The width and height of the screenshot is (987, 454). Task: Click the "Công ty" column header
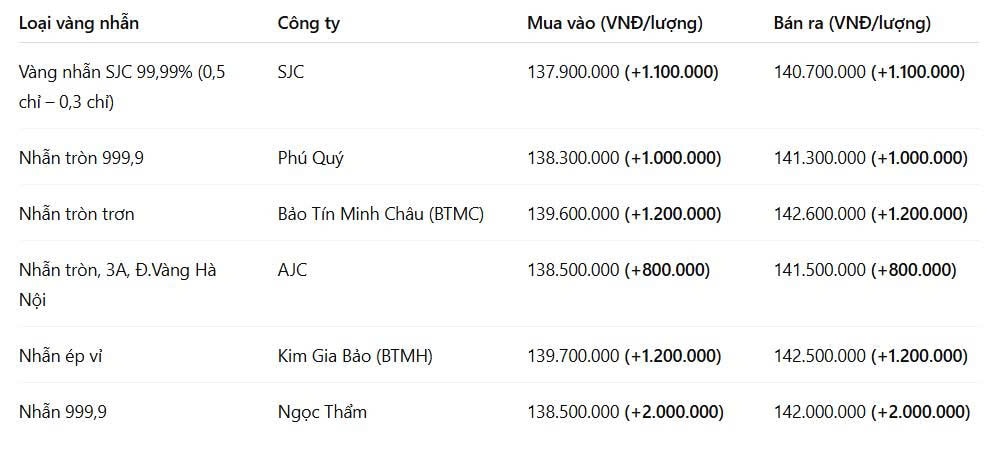click(x=309, y=24)
